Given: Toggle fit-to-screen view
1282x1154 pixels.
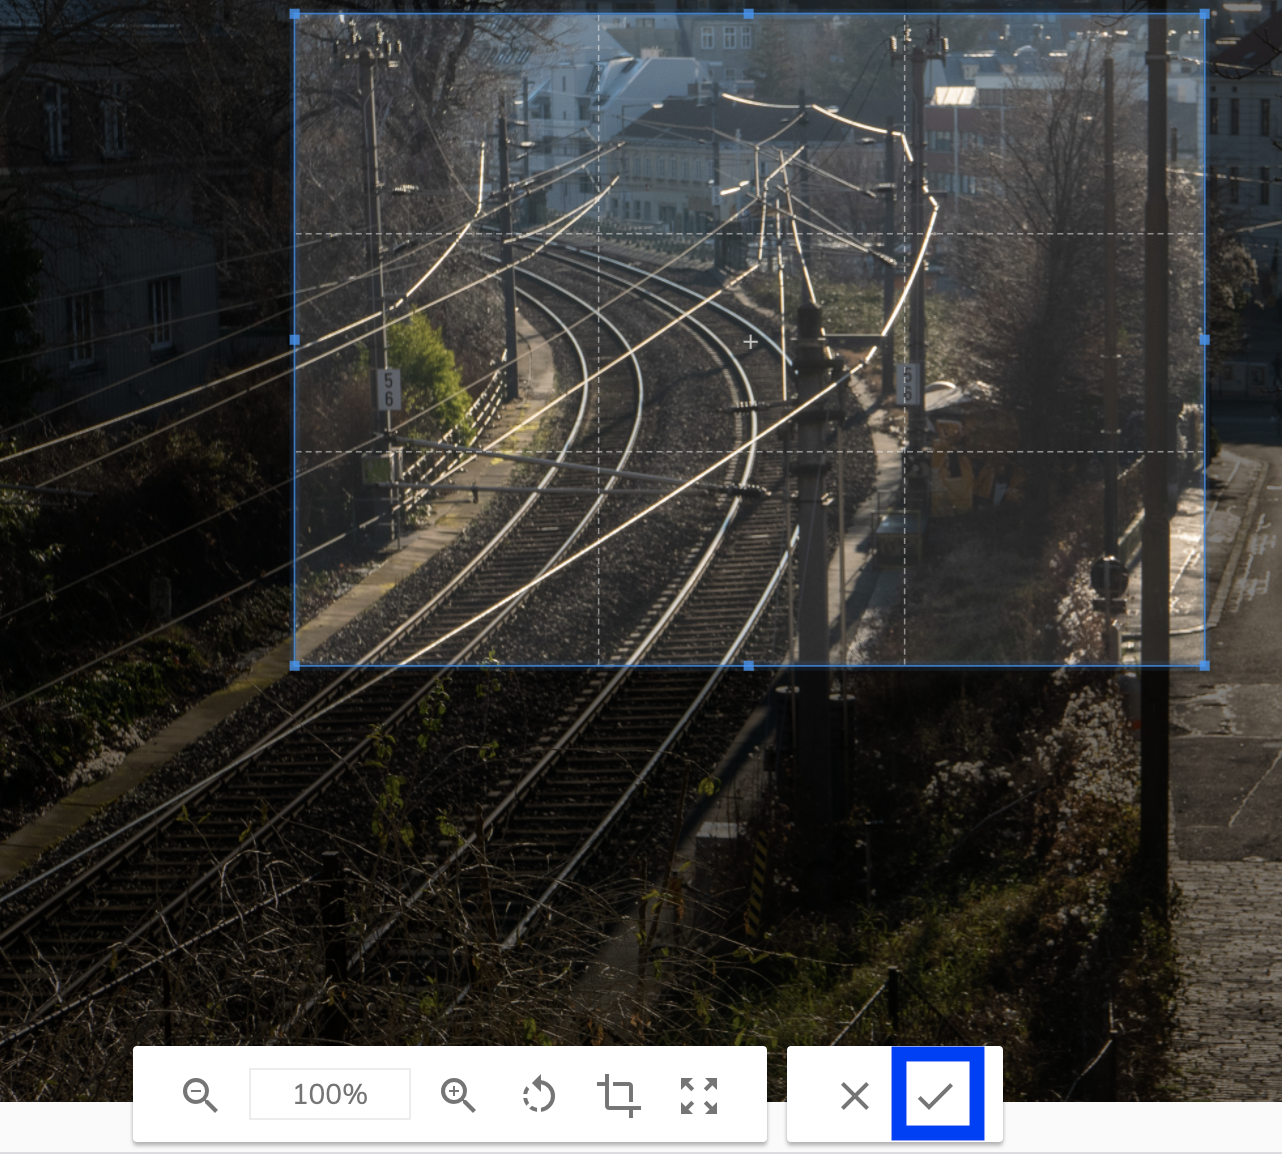Looking at the screenshot, I should tap(698, 1095).
